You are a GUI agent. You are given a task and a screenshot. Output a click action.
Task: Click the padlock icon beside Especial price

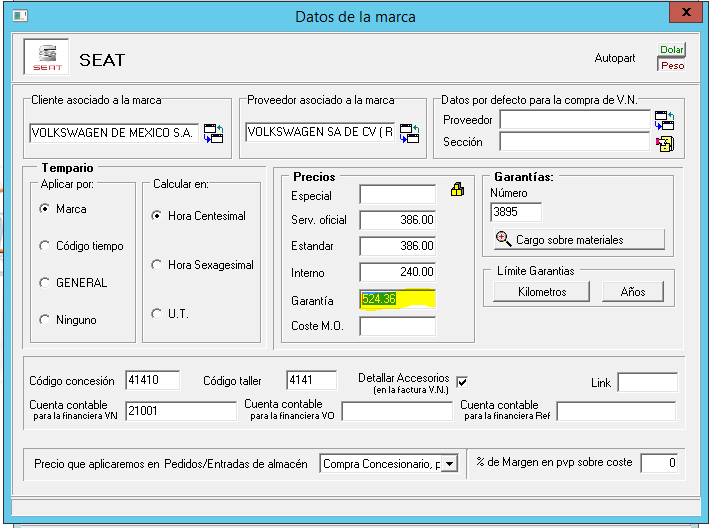457,189
